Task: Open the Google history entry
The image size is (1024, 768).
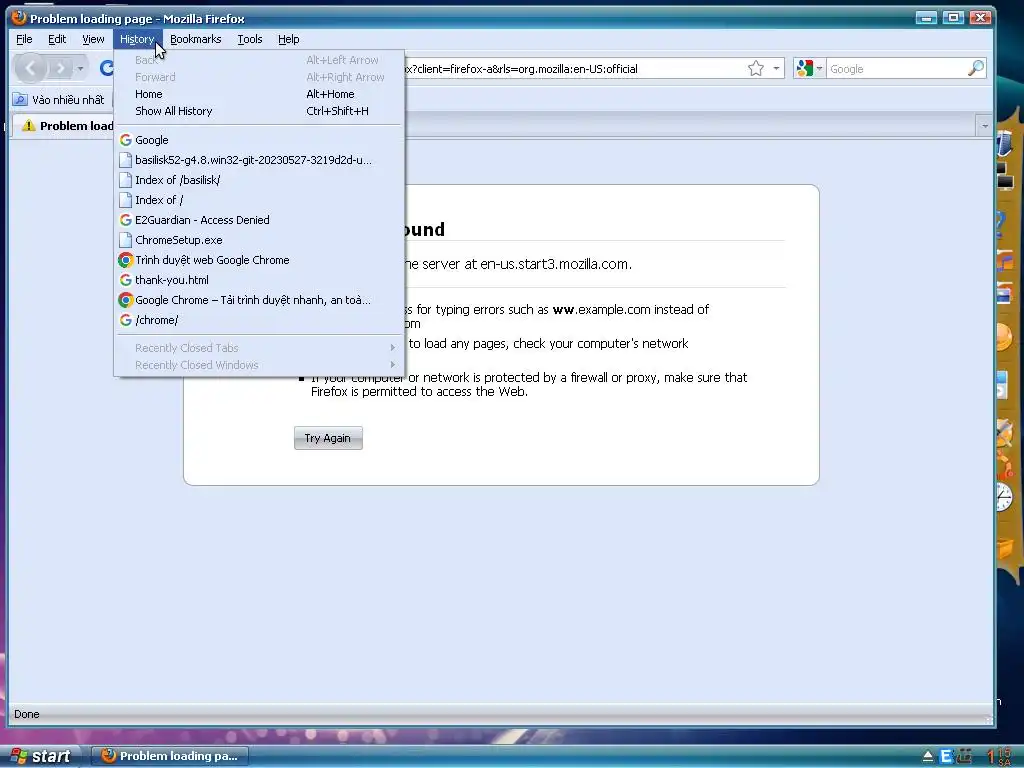Action: pos(259,140)
